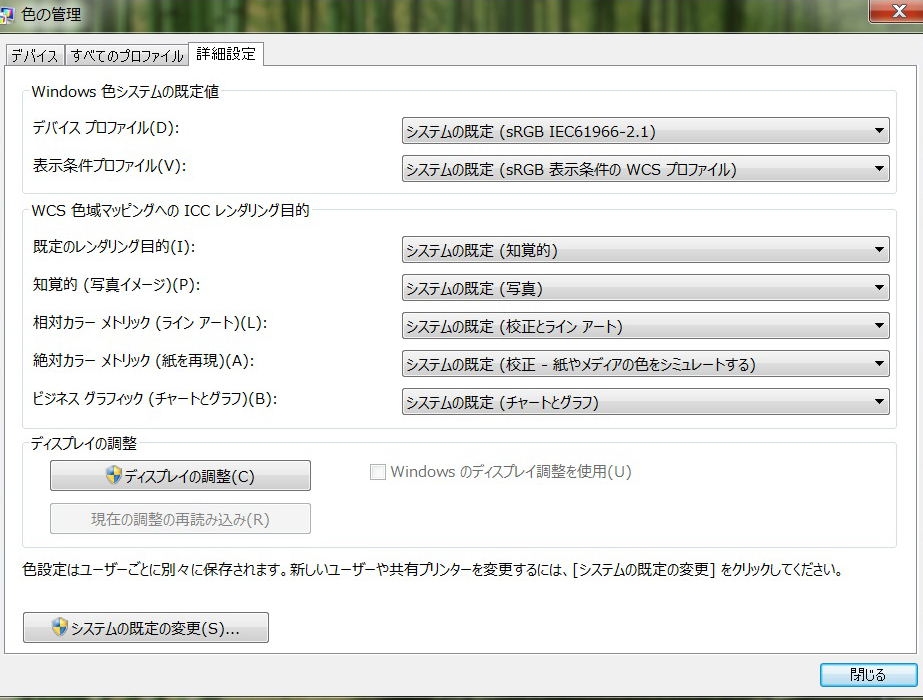Click the デバイス プロファイル(D): label
923x700 pixels.
[x=106, y=128]
